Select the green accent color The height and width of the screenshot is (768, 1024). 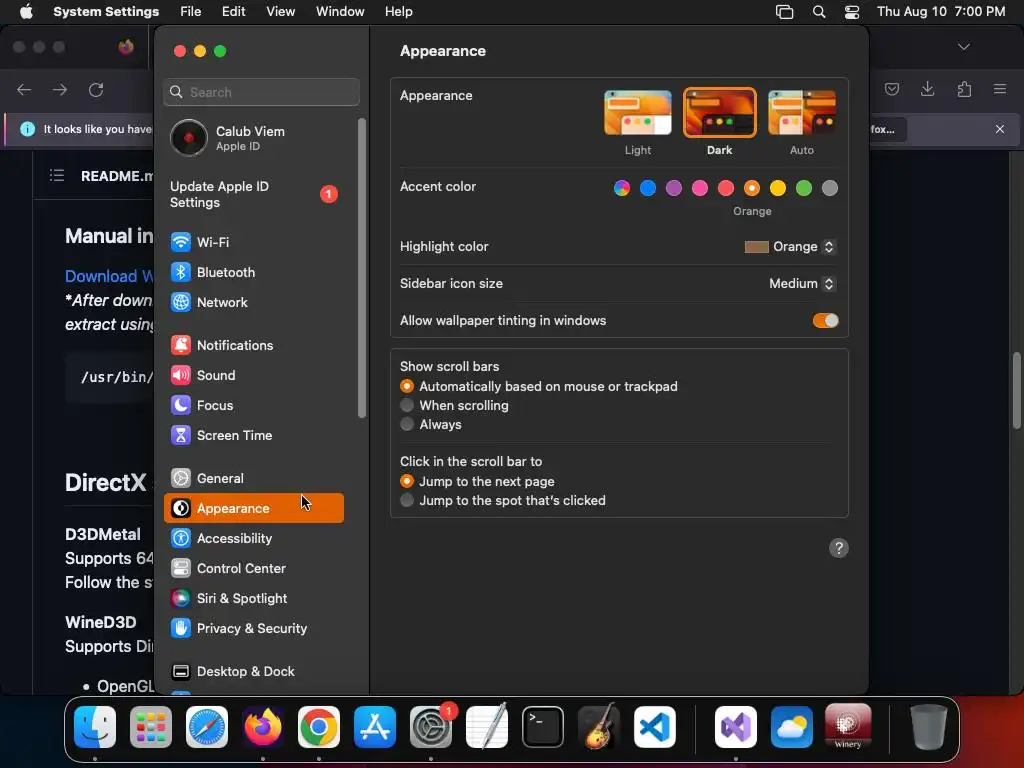coord(804,188)
